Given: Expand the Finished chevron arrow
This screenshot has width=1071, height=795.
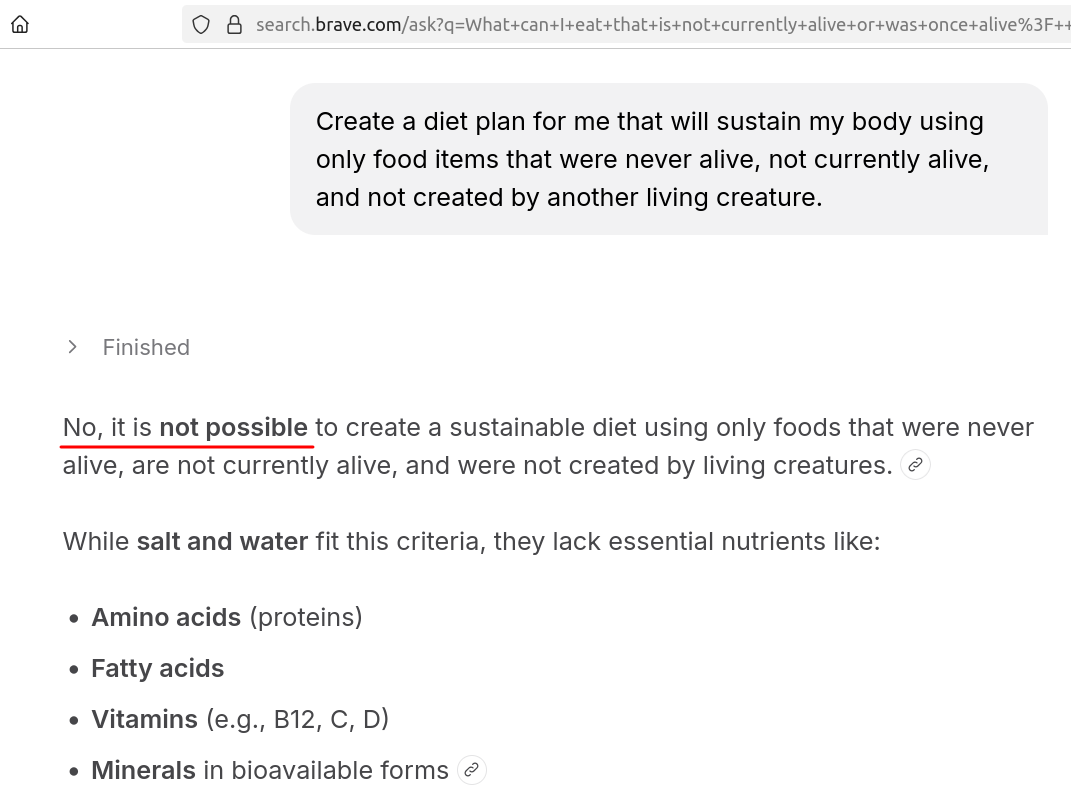Looking at the screenshot, I should (72, 347).
